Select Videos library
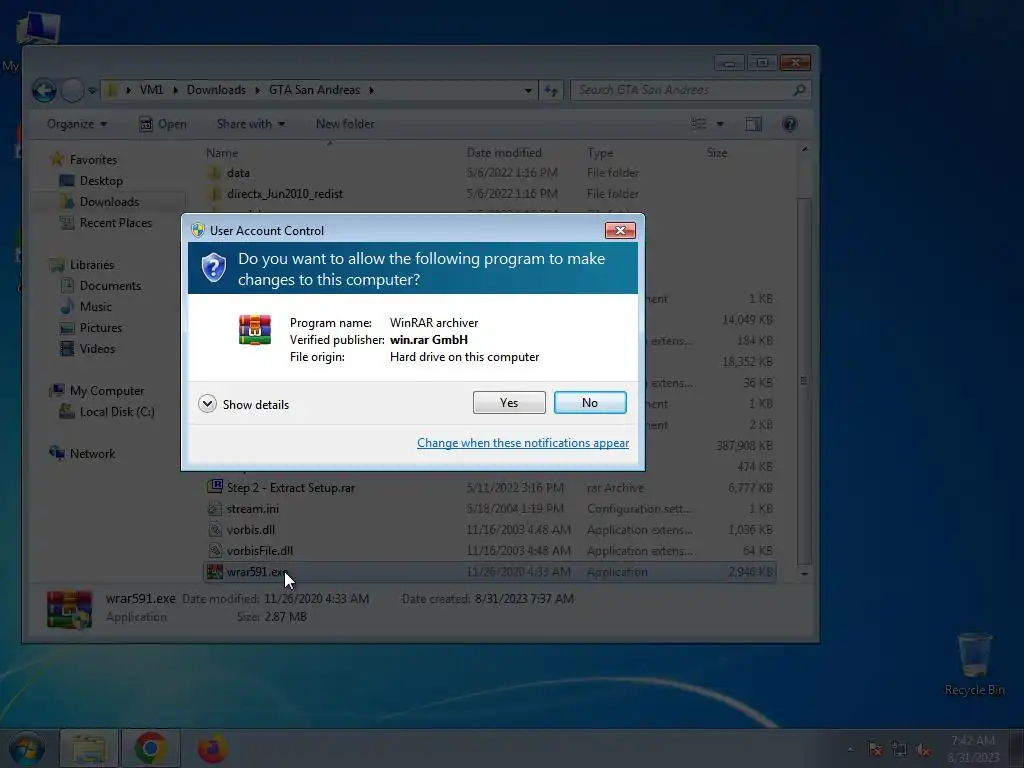This screenshot has height=768, width=1024. [x=97, y=349]
